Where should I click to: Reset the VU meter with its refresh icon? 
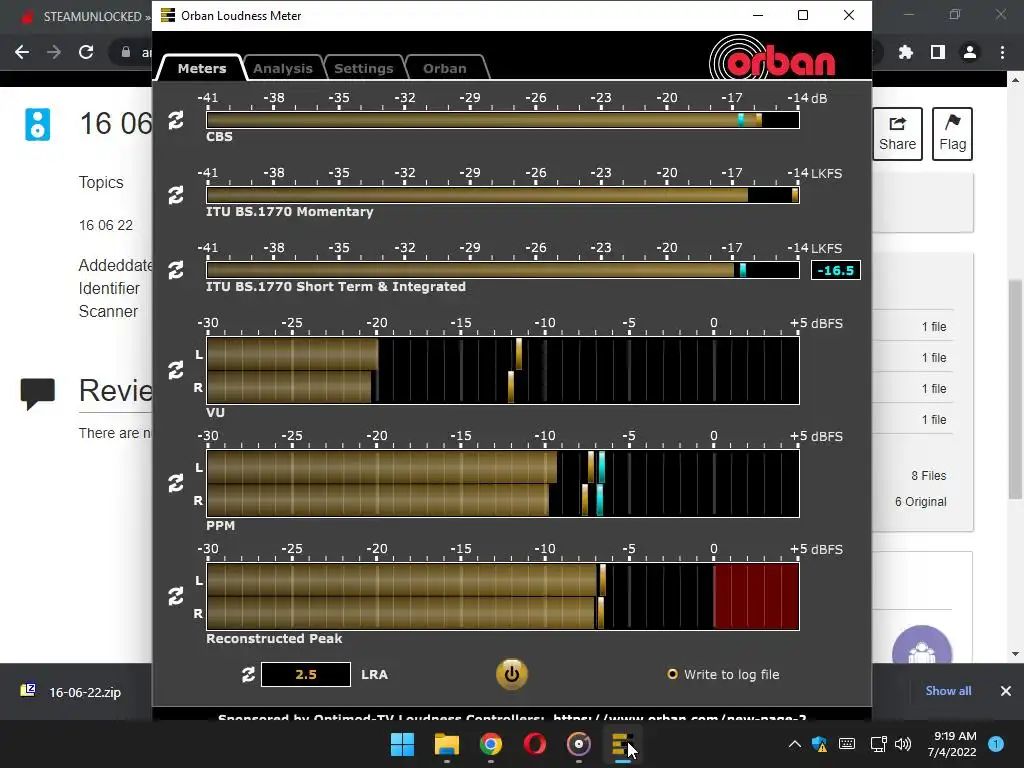176,370
